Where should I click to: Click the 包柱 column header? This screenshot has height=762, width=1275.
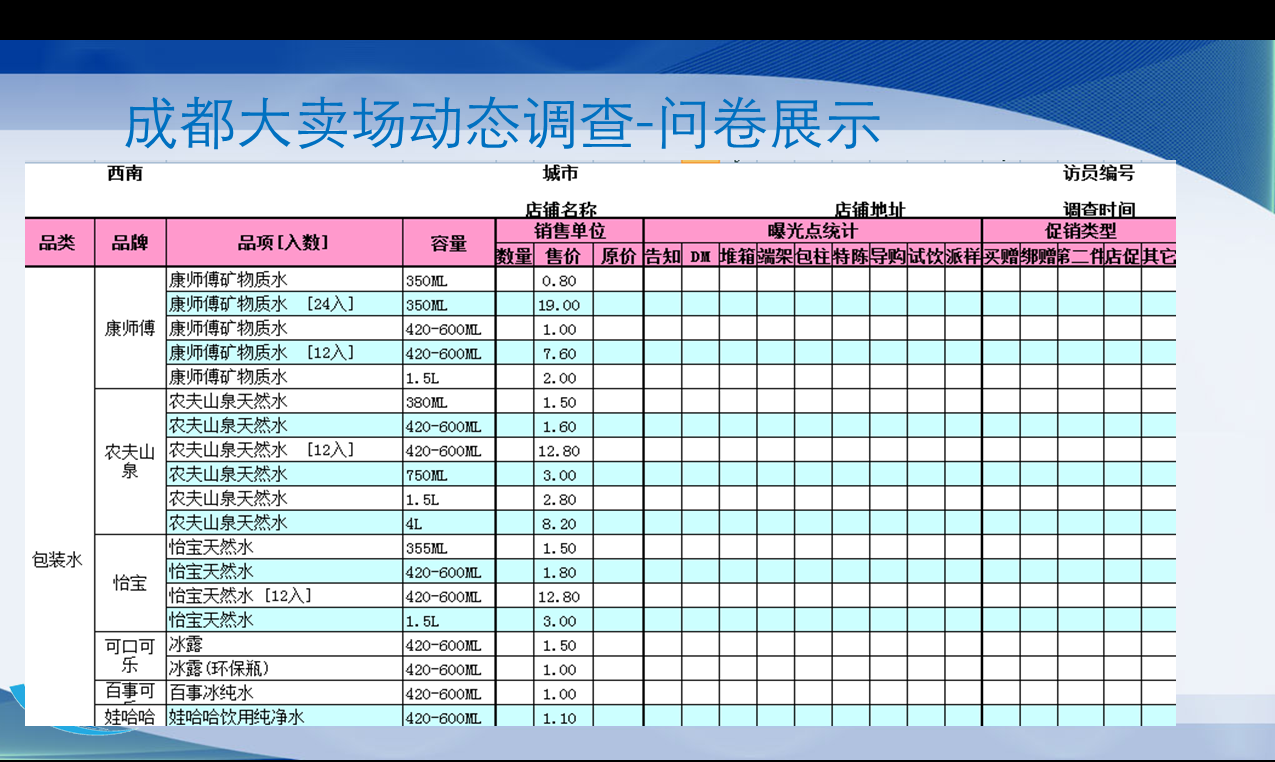coord(813,255)
